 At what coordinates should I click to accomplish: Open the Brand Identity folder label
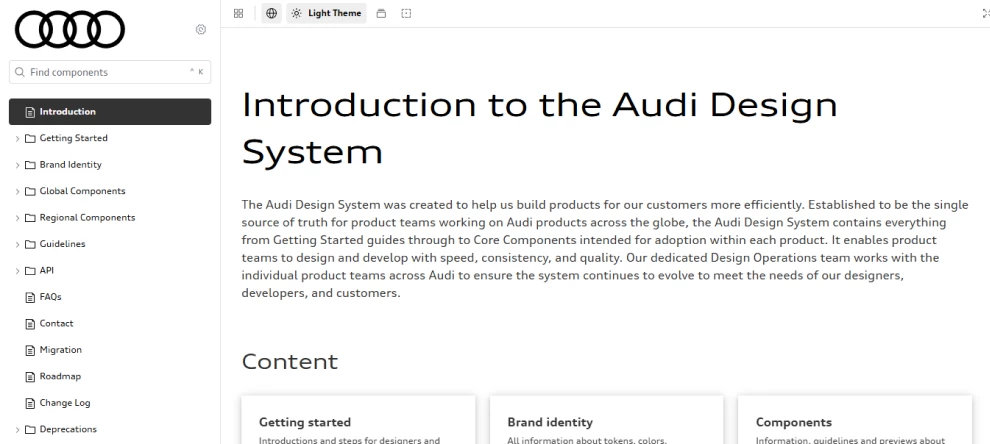pos(70,165)
